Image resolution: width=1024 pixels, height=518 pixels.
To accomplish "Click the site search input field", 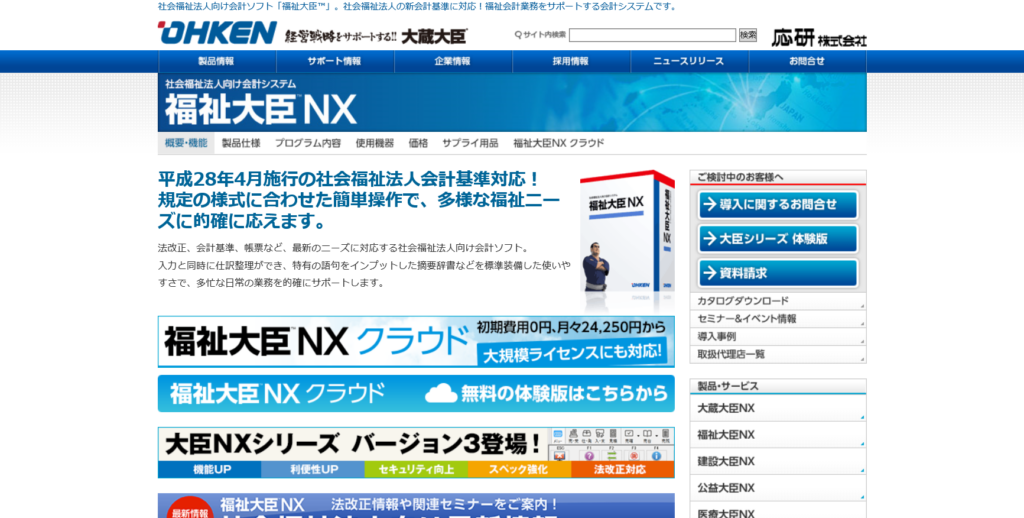I will point(652,35).
